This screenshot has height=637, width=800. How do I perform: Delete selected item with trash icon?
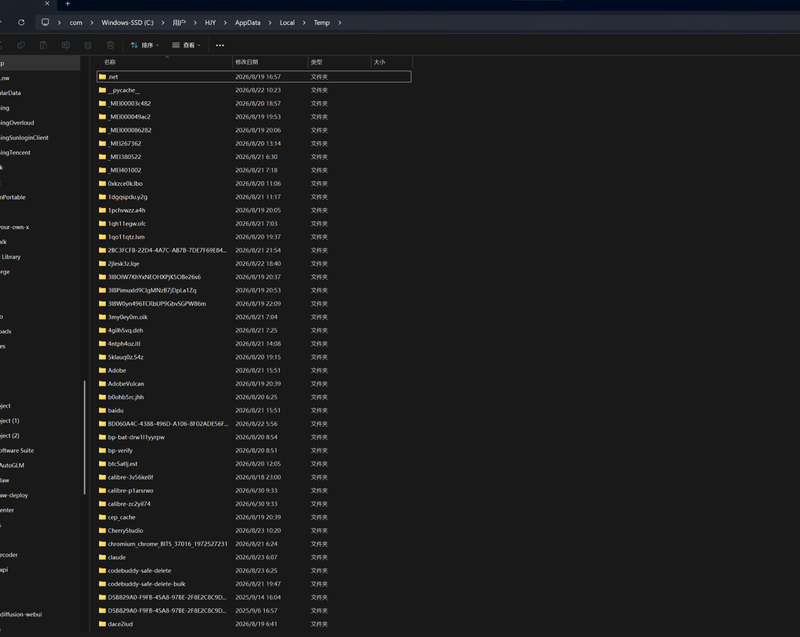[111, 45]
